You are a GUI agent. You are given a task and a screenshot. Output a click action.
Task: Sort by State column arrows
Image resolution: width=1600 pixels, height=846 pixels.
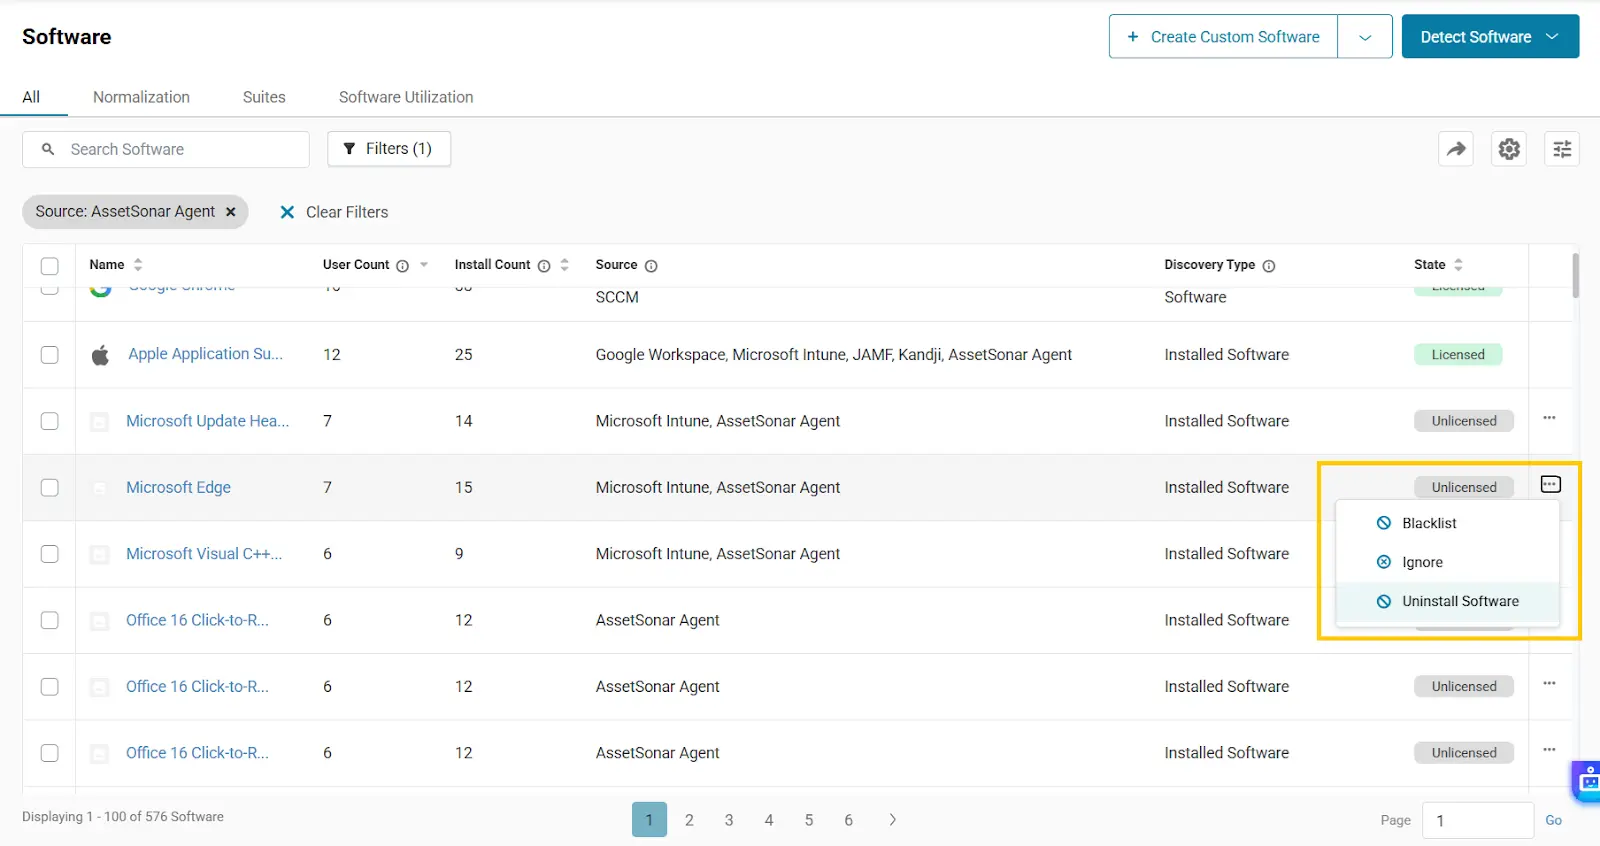click(x=1458, y=265)
